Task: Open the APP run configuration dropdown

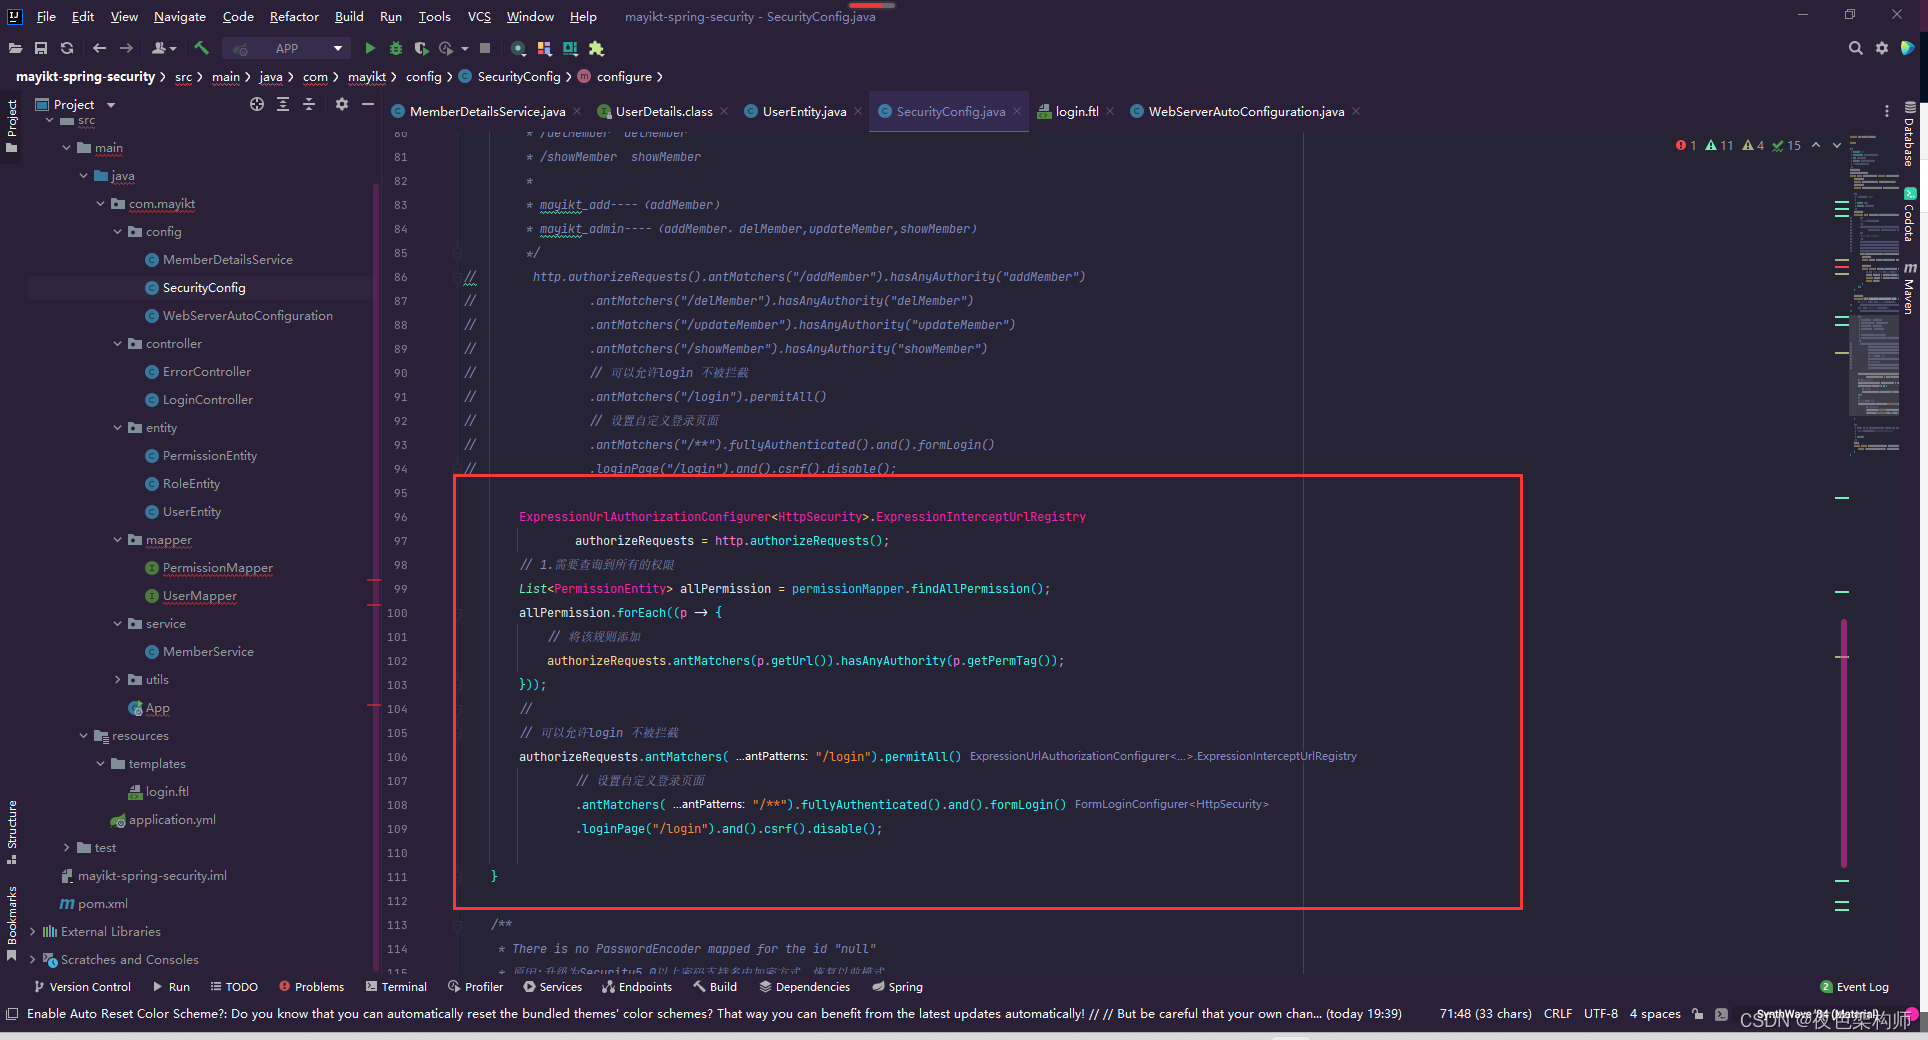Action: click(287, 48)
